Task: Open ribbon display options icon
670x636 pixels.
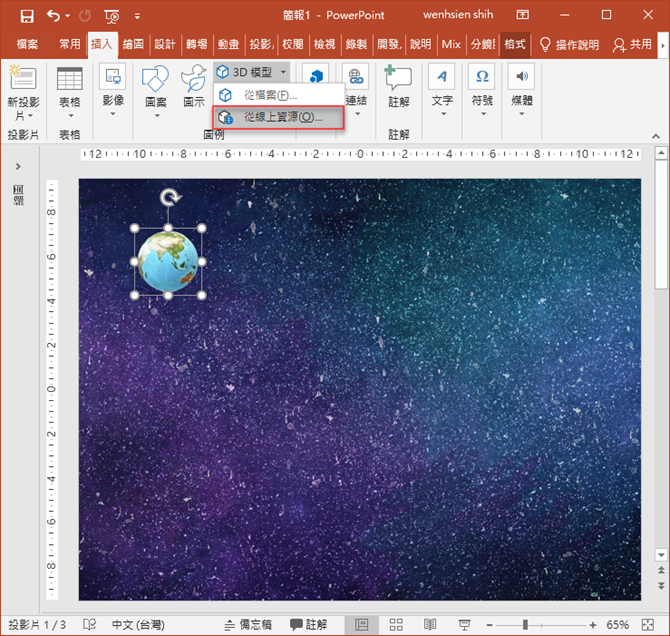Action: (522, 15)
